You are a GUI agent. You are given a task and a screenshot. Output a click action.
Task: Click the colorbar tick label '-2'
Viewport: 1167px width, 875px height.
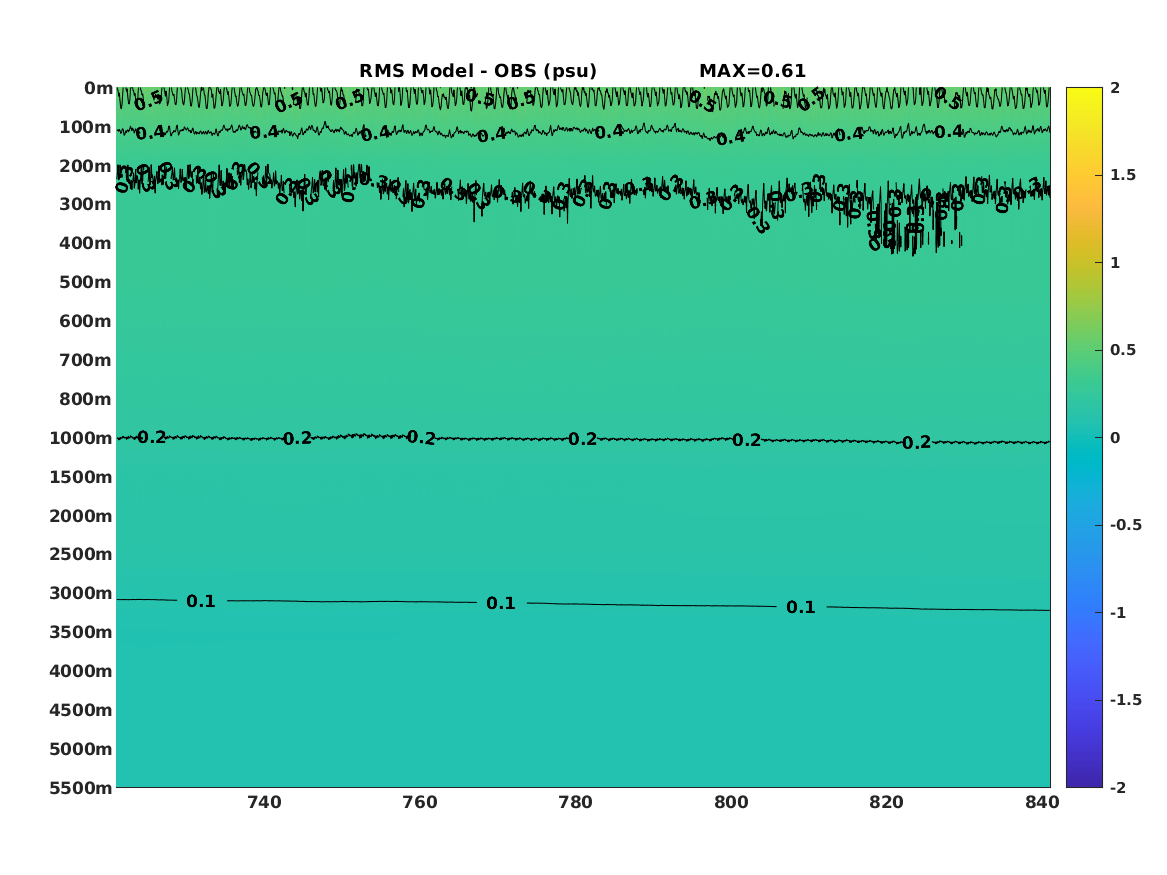(1118, 787)
